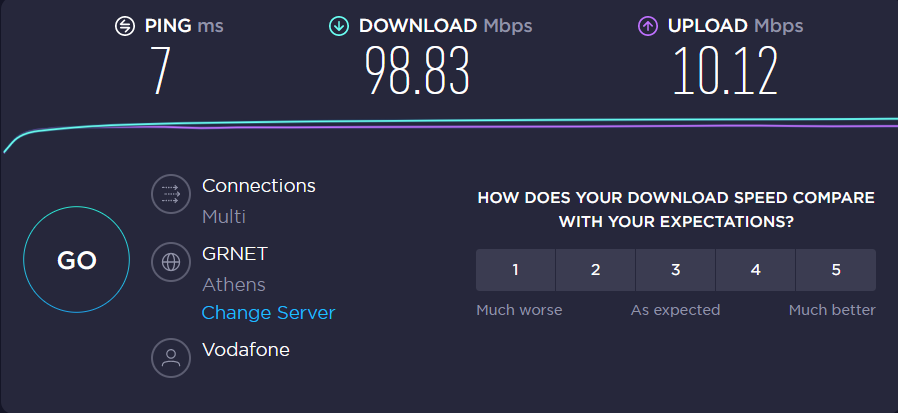The height and width of the screenshot is (413, 898).
Task: Click the Connections arrows icon
Action: tap(171, 194)
